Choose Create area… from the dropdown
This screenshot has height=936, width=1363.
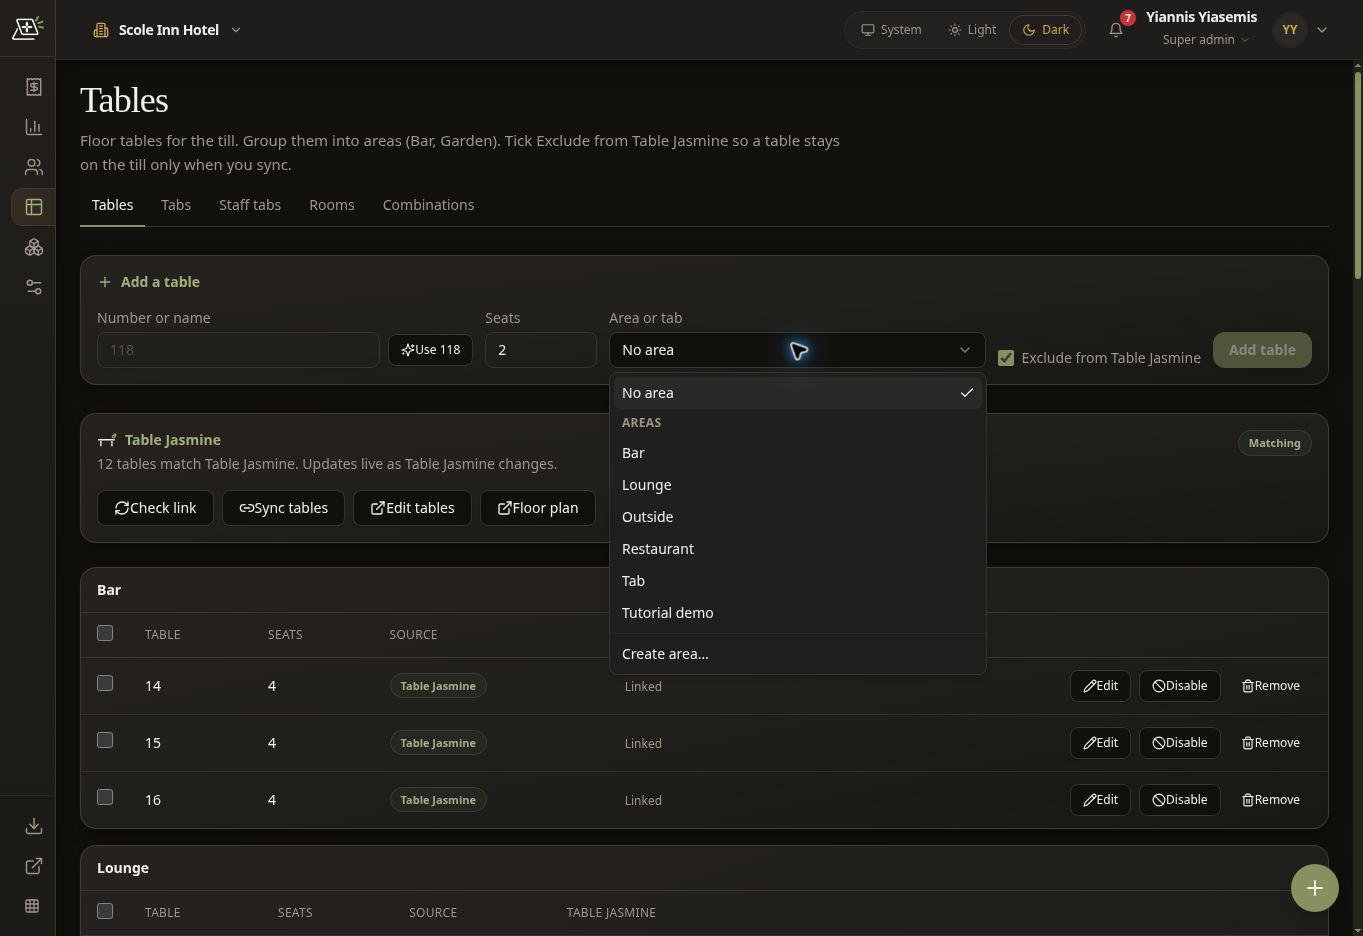tap(797, 654)
